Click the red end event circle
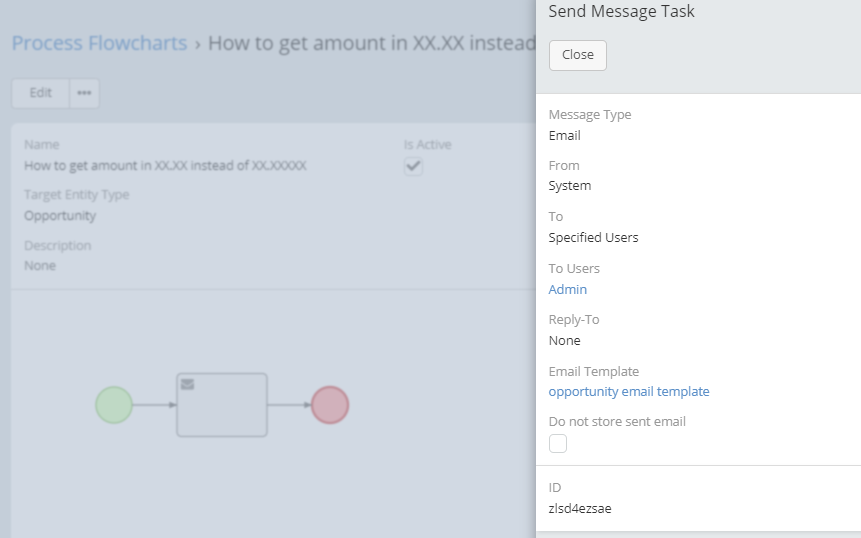The width and height of the screenshot is (861, 538). 330,405
